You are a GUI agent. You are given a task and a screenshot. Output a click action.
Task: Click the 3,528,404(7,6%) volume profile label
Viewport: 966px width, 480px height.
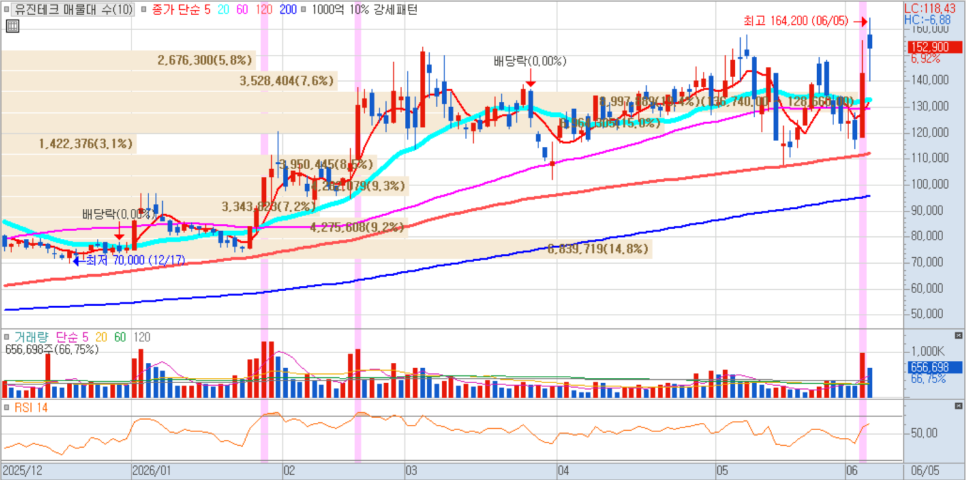(x=288, y=81)
